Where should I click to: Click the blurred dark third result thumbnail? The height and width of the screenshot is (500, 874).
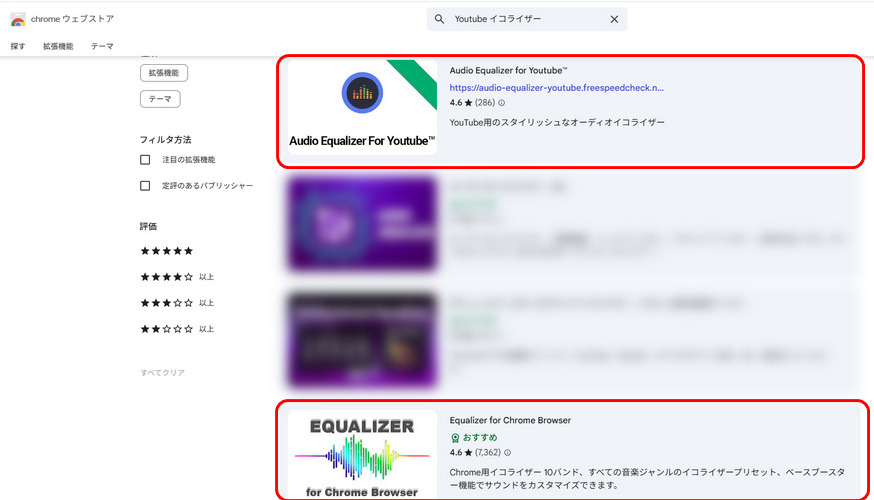[x=362, y=340]
